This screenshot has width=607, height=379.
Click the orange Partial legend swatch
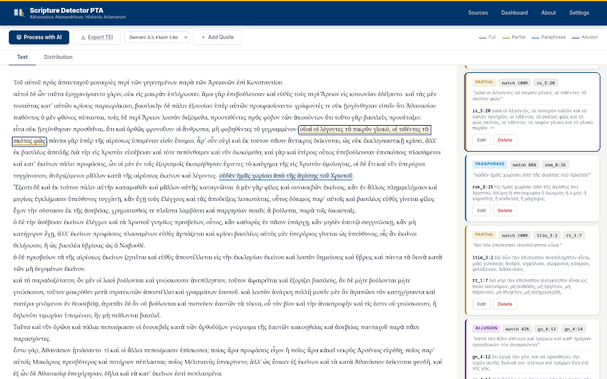click(x=506, y=38)
